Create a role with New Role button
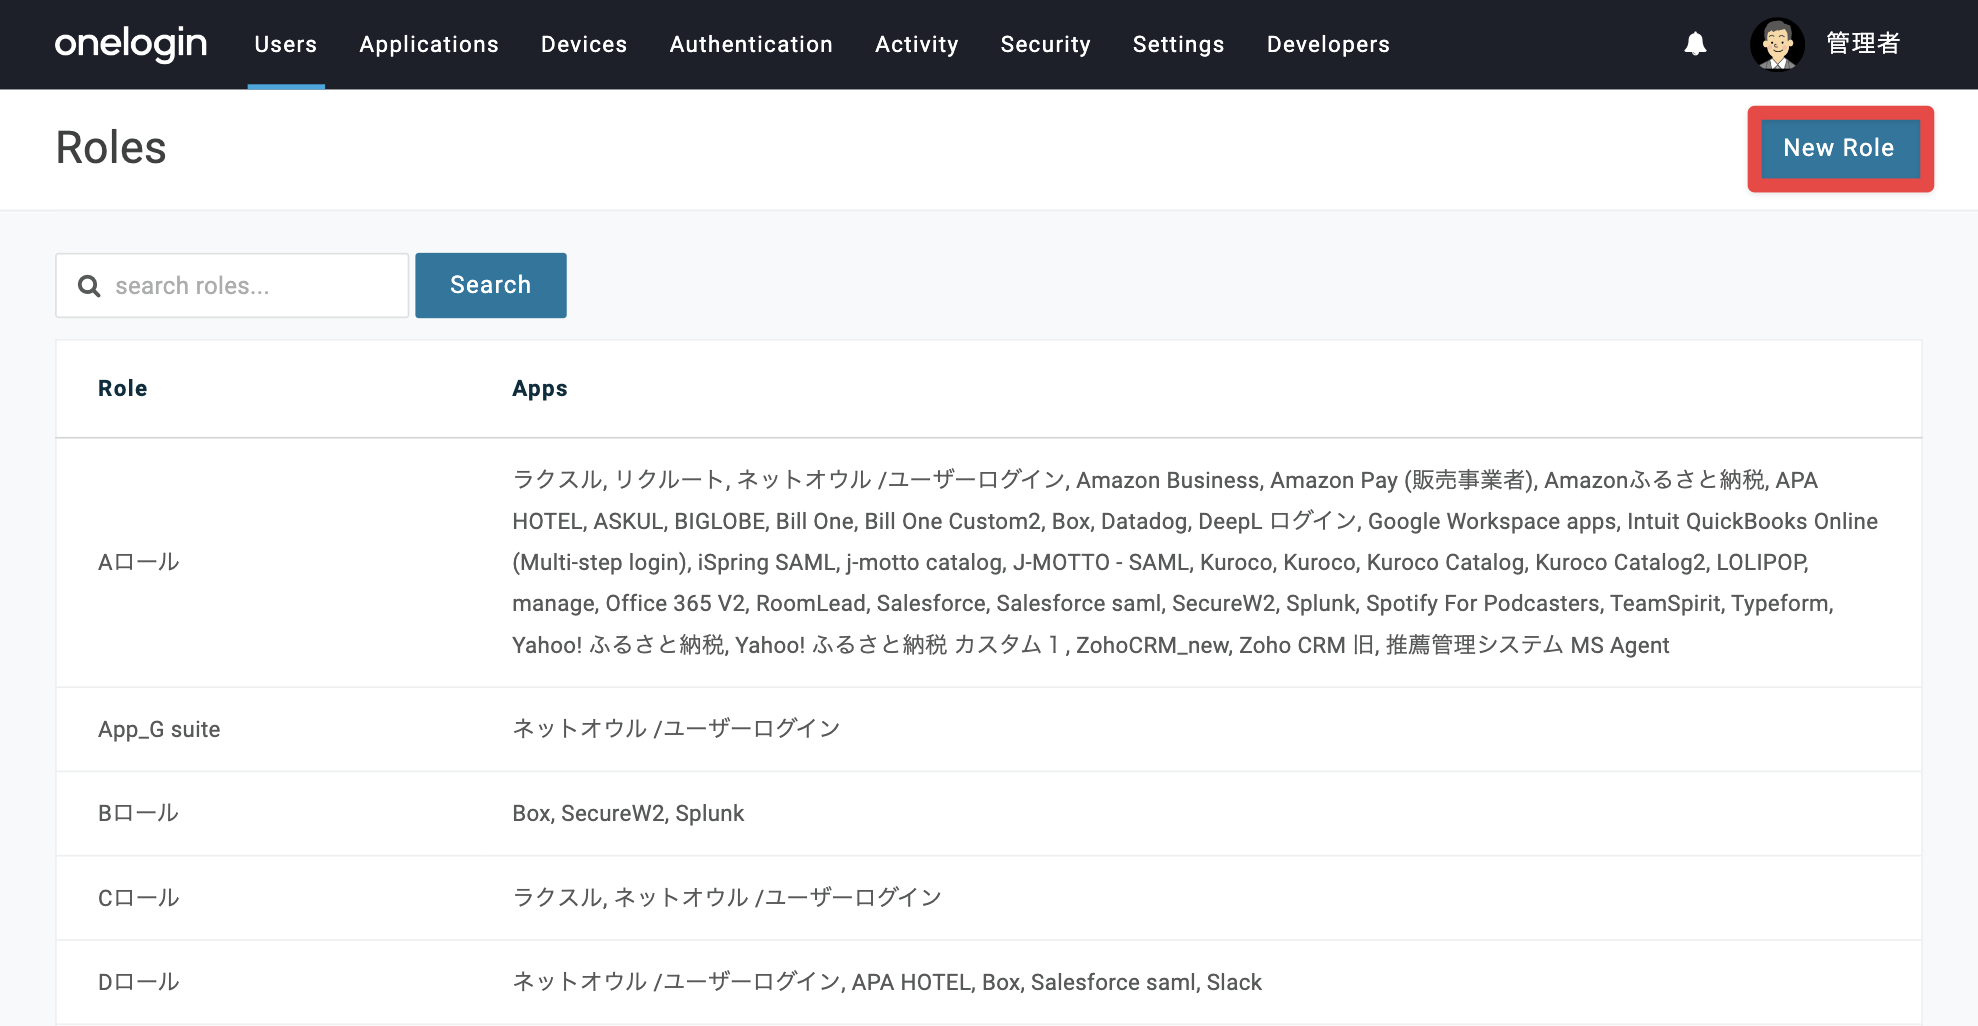 coord(1839,148)
